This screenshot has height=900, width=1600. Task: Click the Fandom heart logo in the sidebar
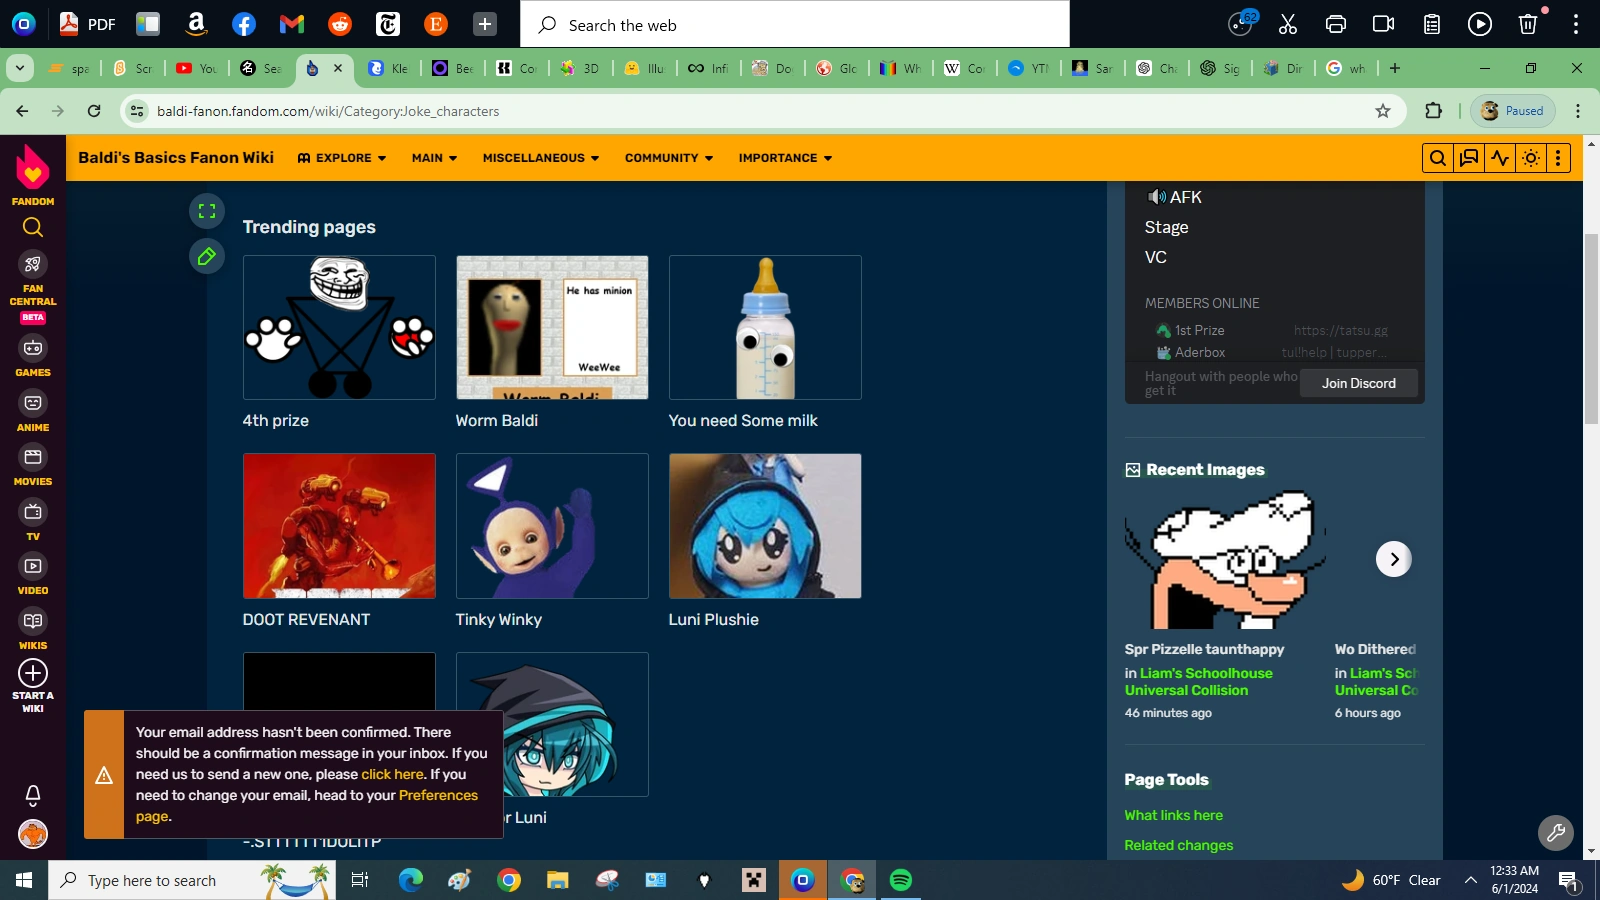pos(33,167)
